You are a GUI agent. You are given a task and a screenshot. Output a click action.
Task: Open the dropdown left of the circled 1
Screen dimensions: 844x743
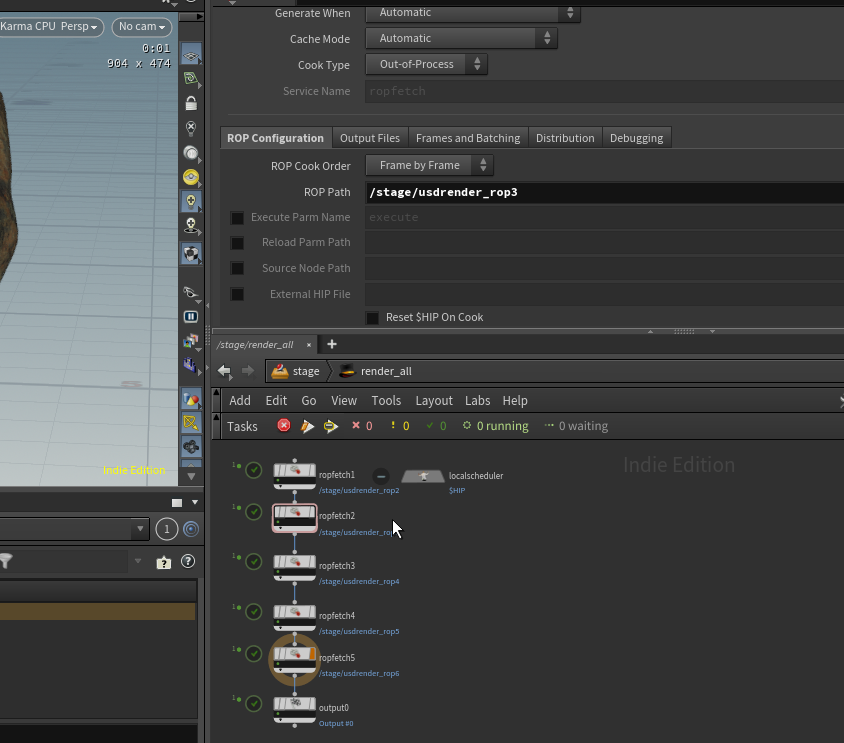(x=140, y=529)
